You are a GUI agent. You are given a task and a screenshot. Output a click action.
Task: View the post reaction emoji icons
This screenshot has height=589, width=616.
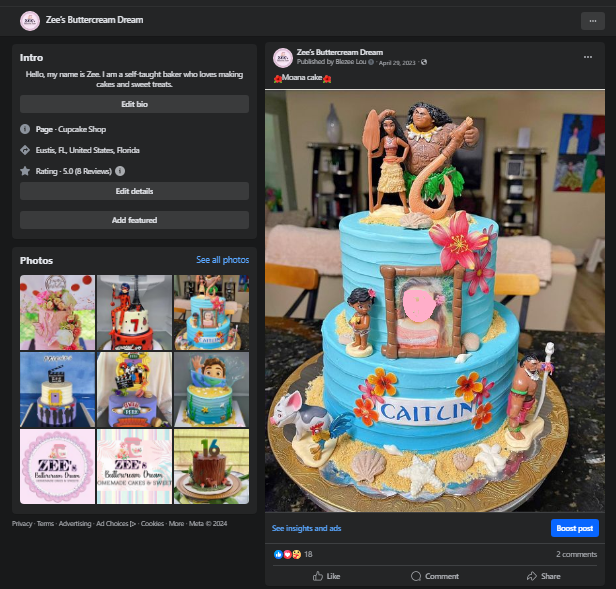287,554
